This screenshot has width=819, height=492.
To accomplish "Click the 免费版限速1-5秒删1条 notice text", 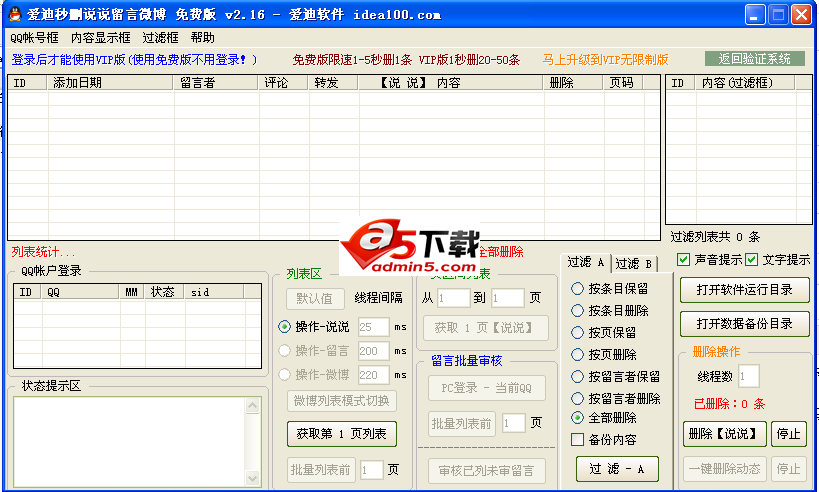I will click(x=352, y=60).
